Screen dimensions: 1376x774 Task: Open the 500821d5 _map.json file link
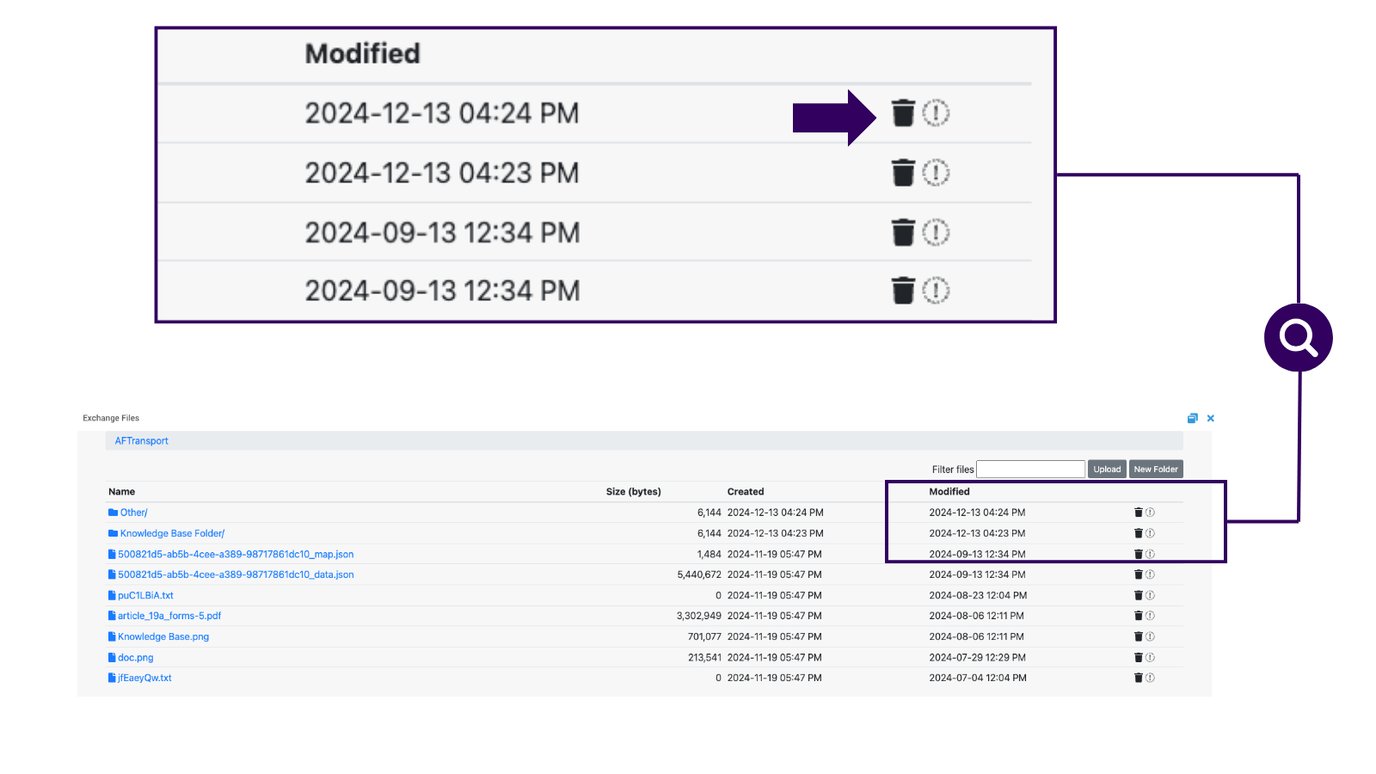click(x=232, y=554)
